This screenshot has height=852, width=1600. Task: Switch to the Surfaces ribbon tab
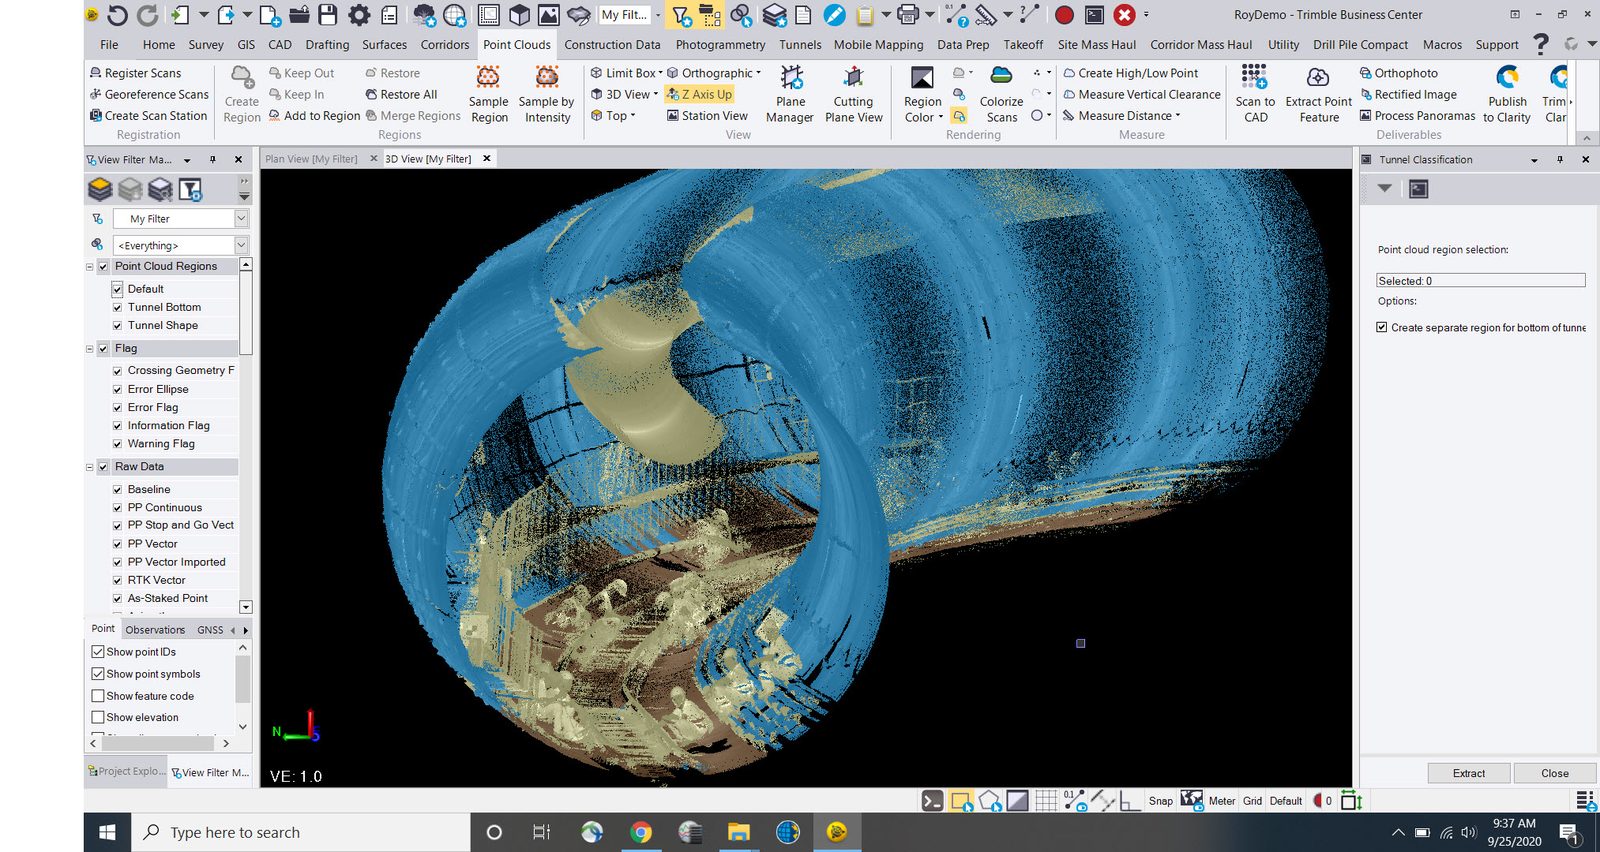click(384, 44)
